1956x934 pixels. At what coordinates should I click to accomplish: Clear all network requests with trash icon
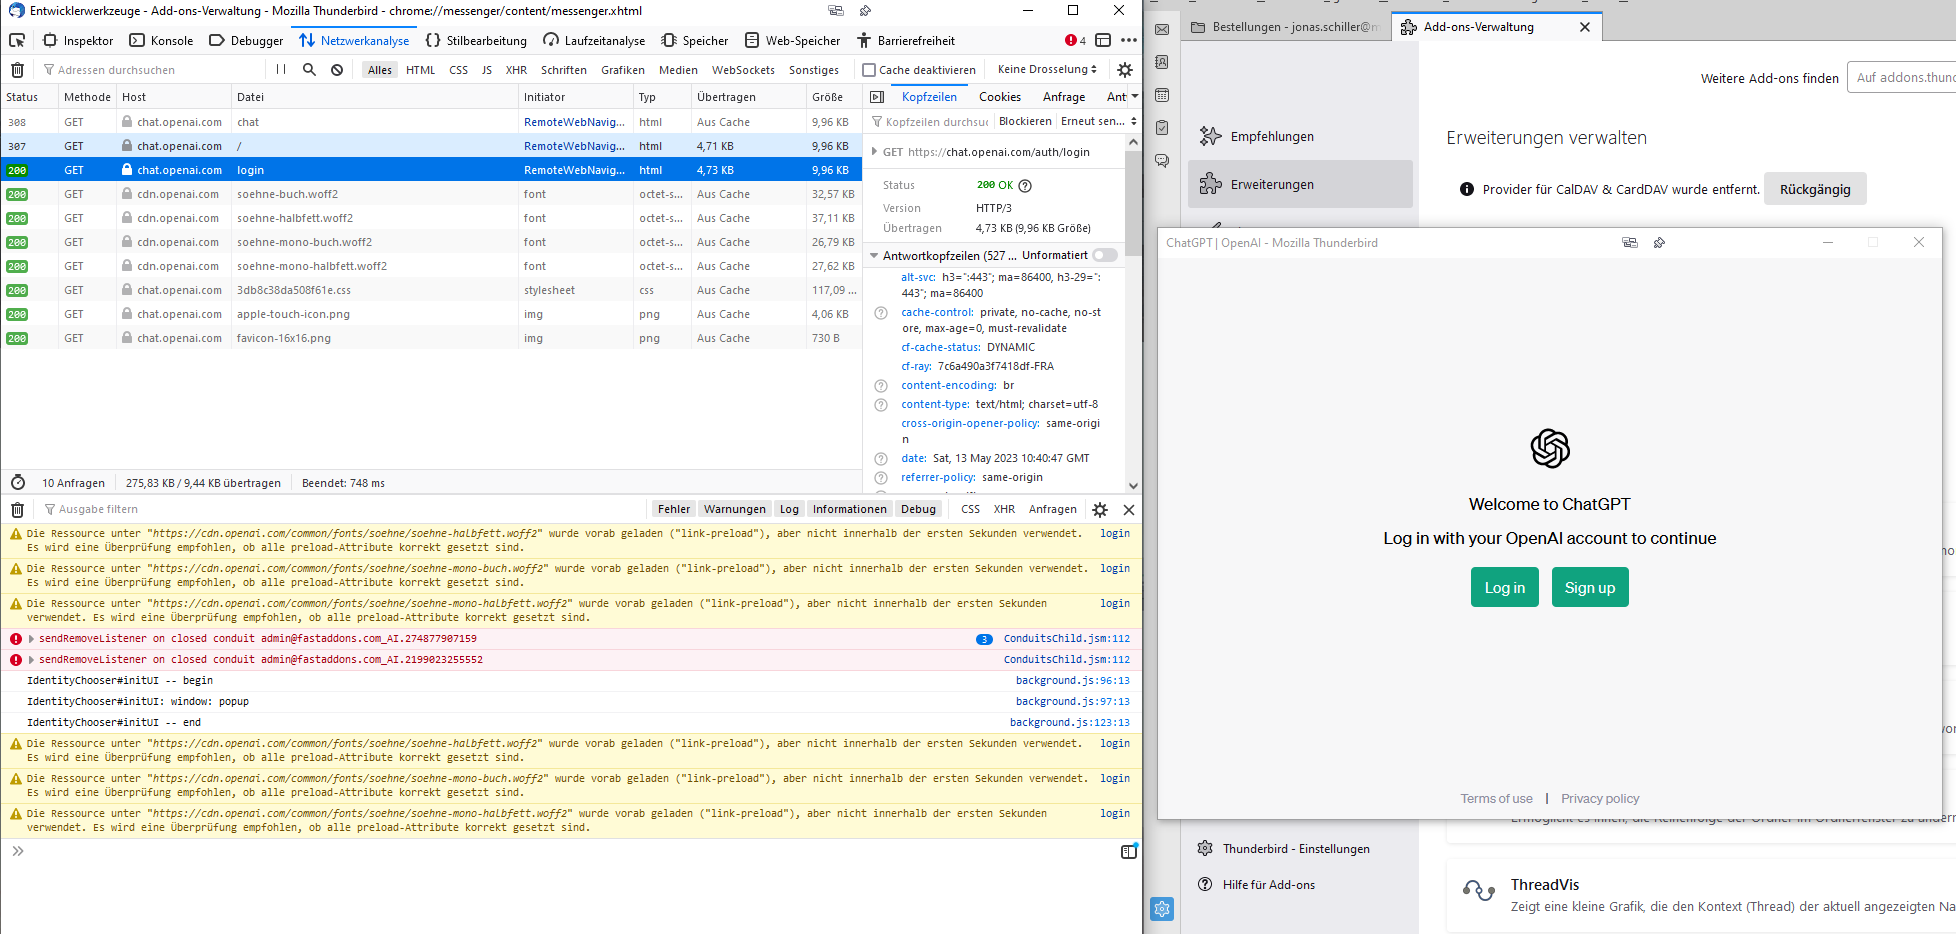[17, 69]
